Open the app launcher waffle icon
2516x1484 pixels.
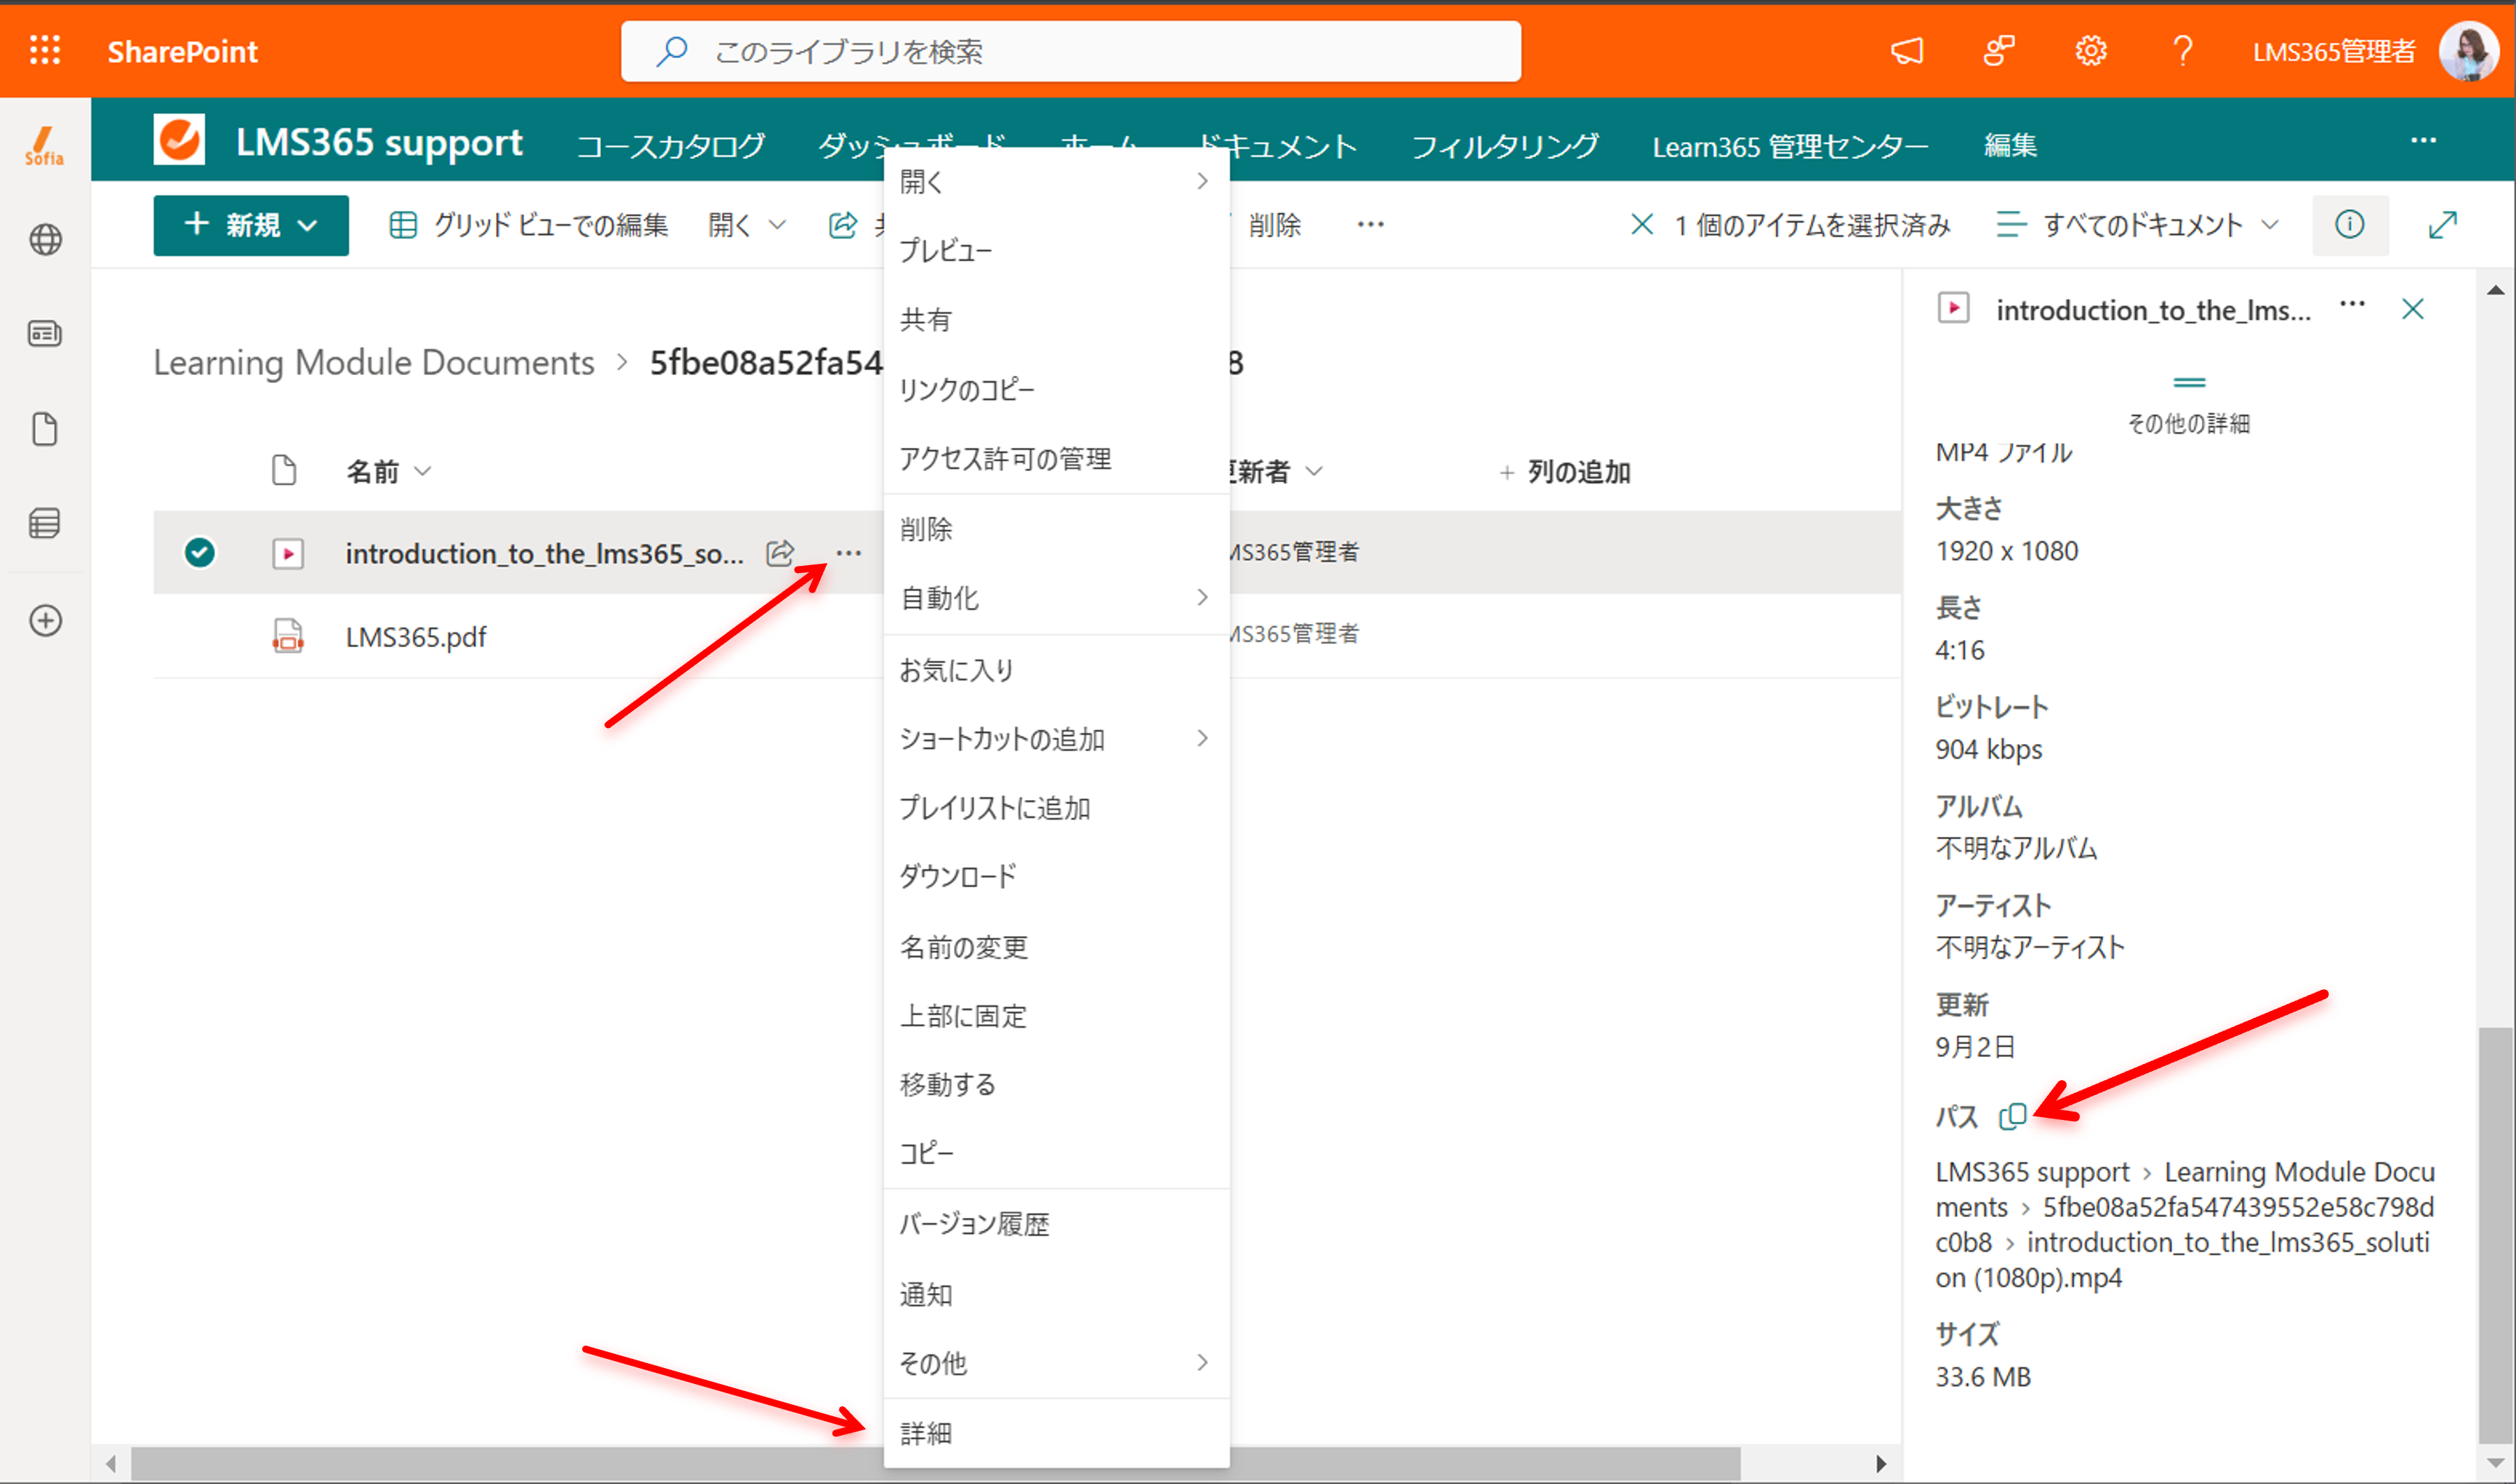pos(45,50)
